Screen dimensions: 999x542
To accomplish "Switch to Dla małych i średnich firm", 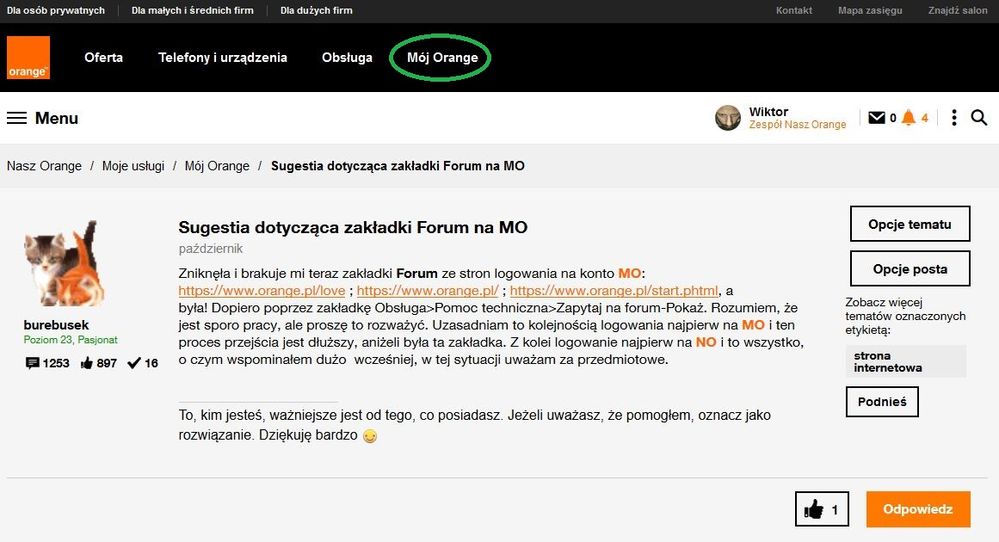I will click(x=192, y=10).
